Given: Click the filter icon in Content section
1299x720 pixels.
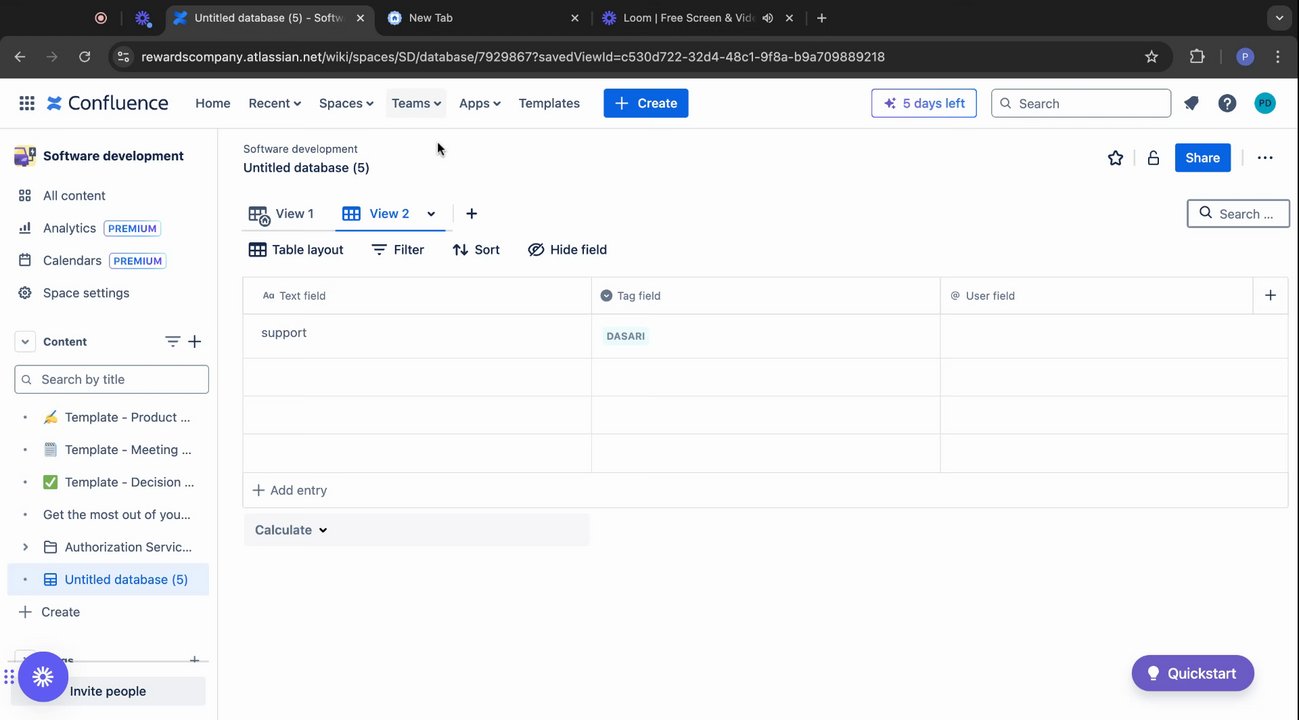Looking at the screenshot, I should [172, 342].
